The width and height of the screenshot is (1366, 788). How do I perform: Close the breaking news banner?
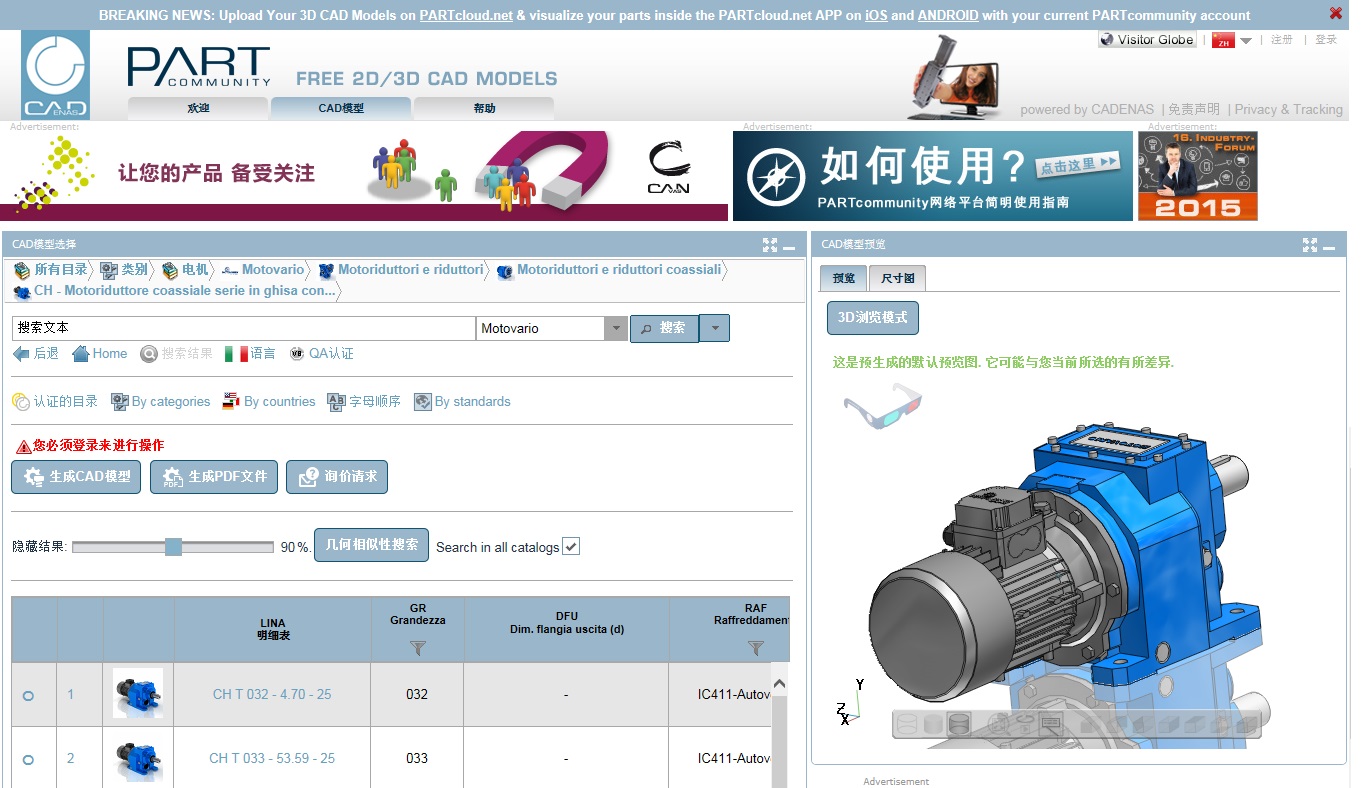pyautogui.click(x=1336, y=13)
